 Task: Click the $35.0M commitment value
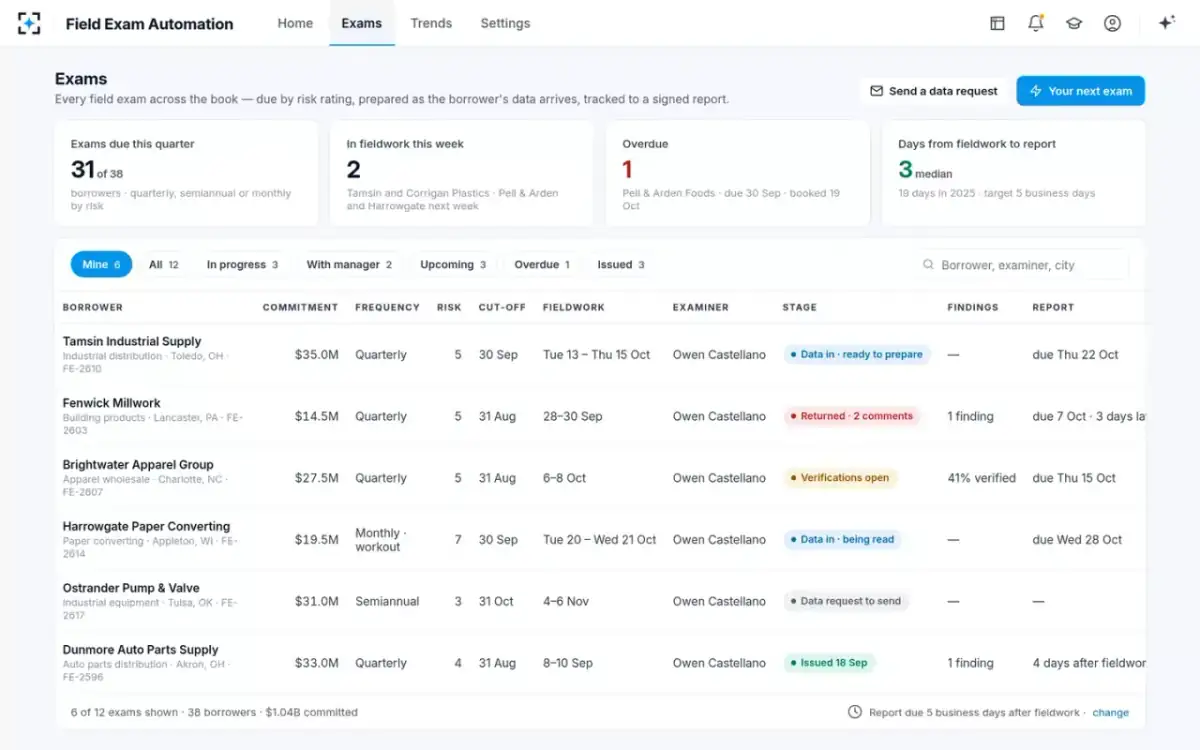coord(317,355)
